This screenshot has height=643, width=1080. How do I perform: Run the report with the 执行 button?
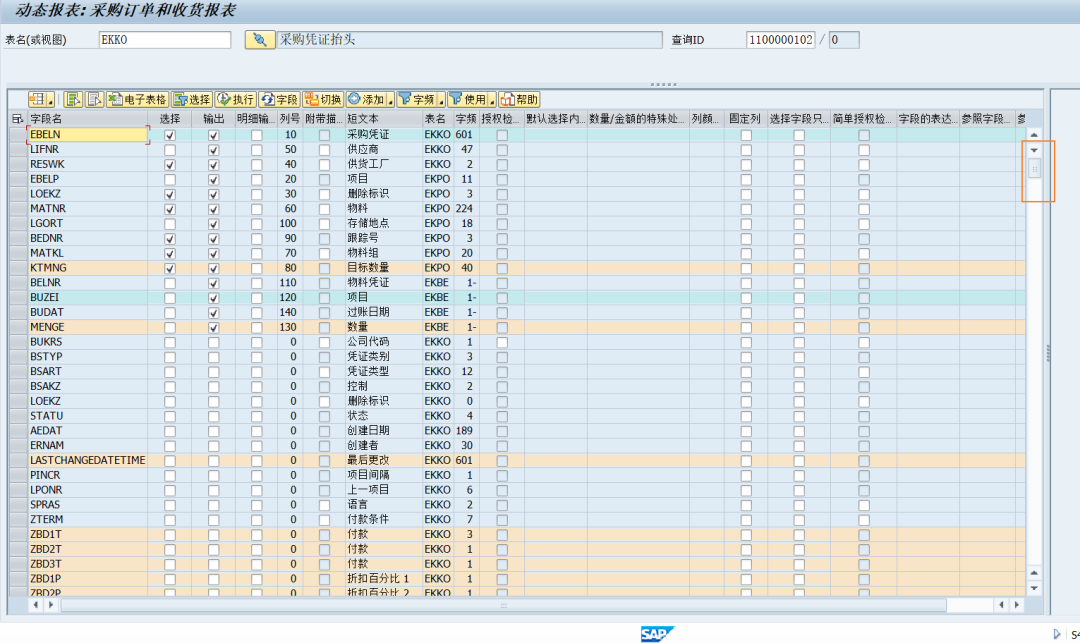click(x=236, y=99)
